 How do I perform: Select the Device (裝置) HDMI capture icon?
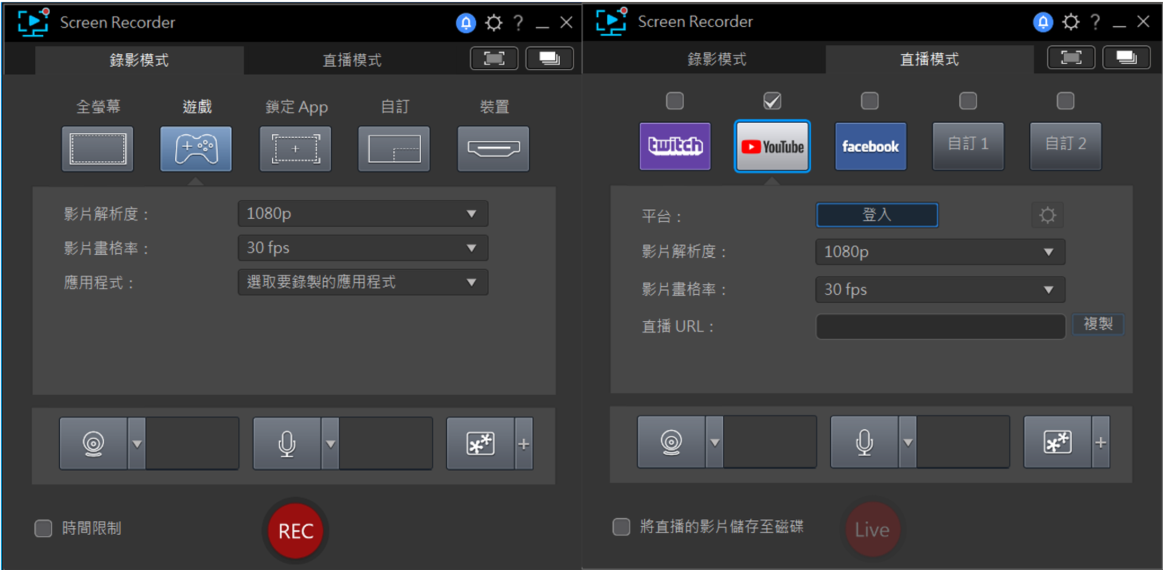pos(493,149)
